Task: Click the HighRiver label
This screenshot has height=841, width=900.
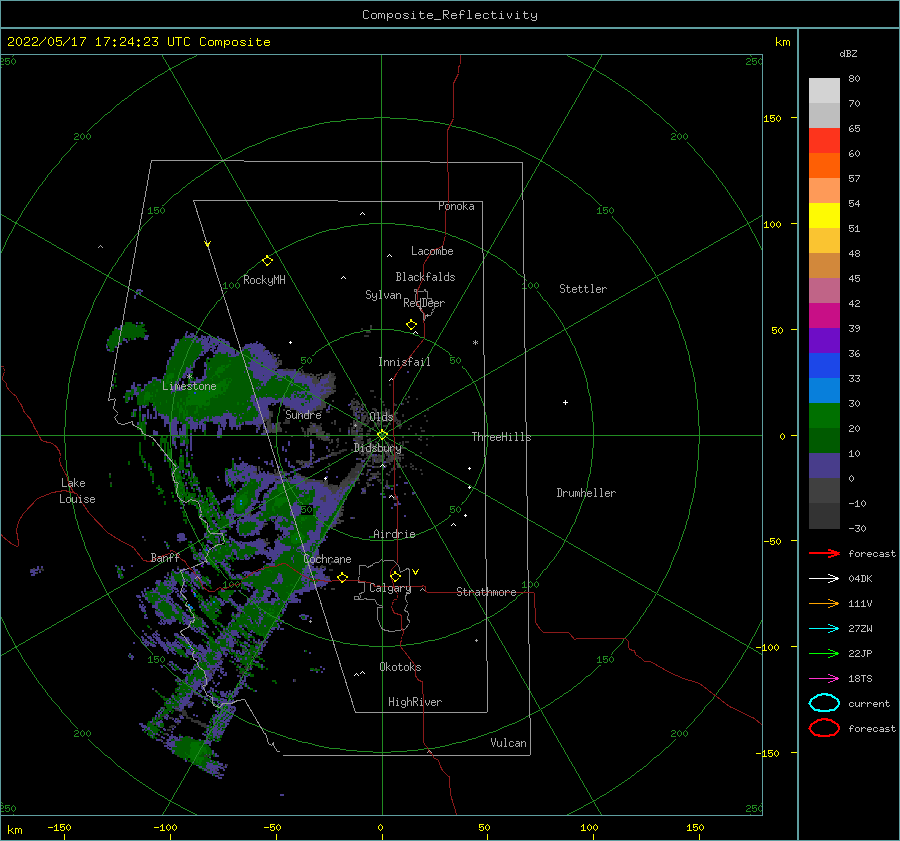Action: (x=415, y=702)
